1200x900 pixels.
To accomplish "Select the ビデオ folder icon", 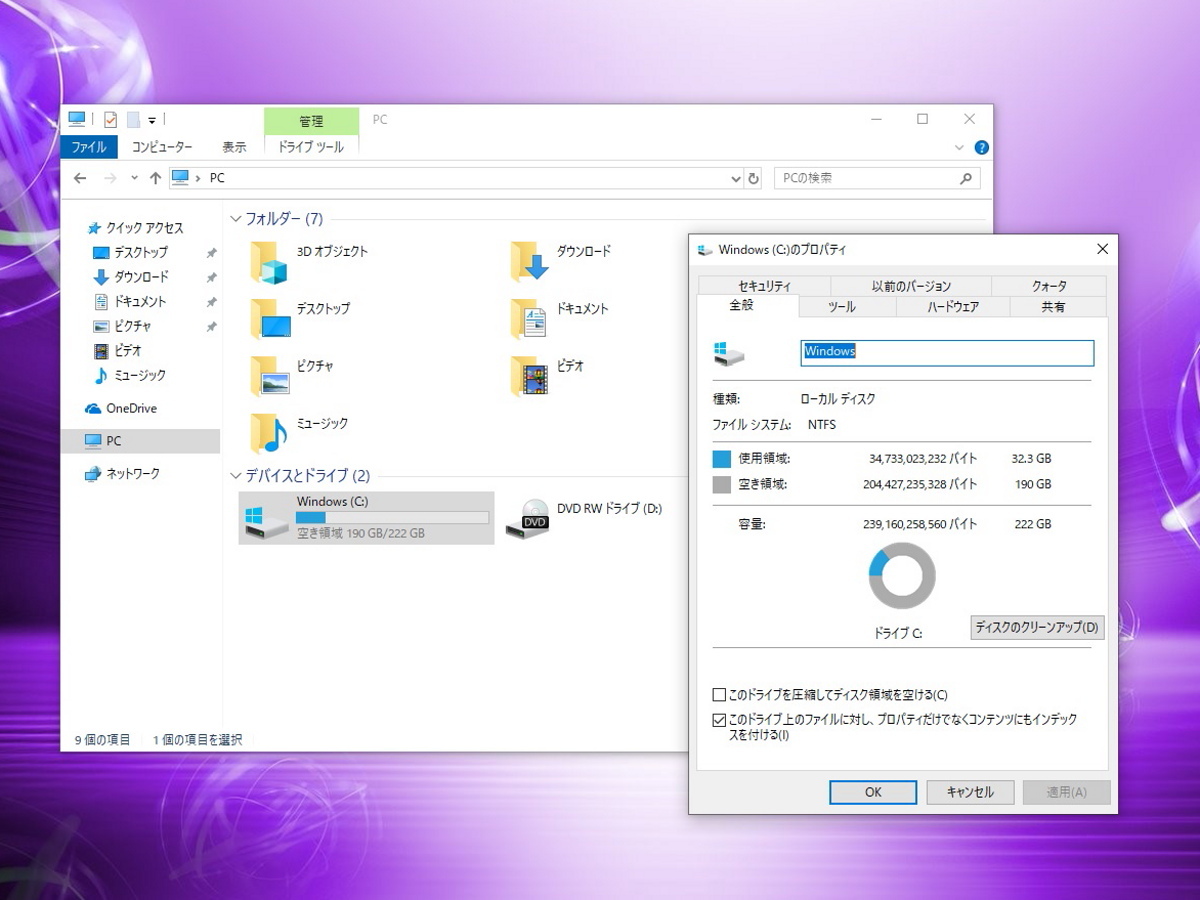I will (529, 377).
